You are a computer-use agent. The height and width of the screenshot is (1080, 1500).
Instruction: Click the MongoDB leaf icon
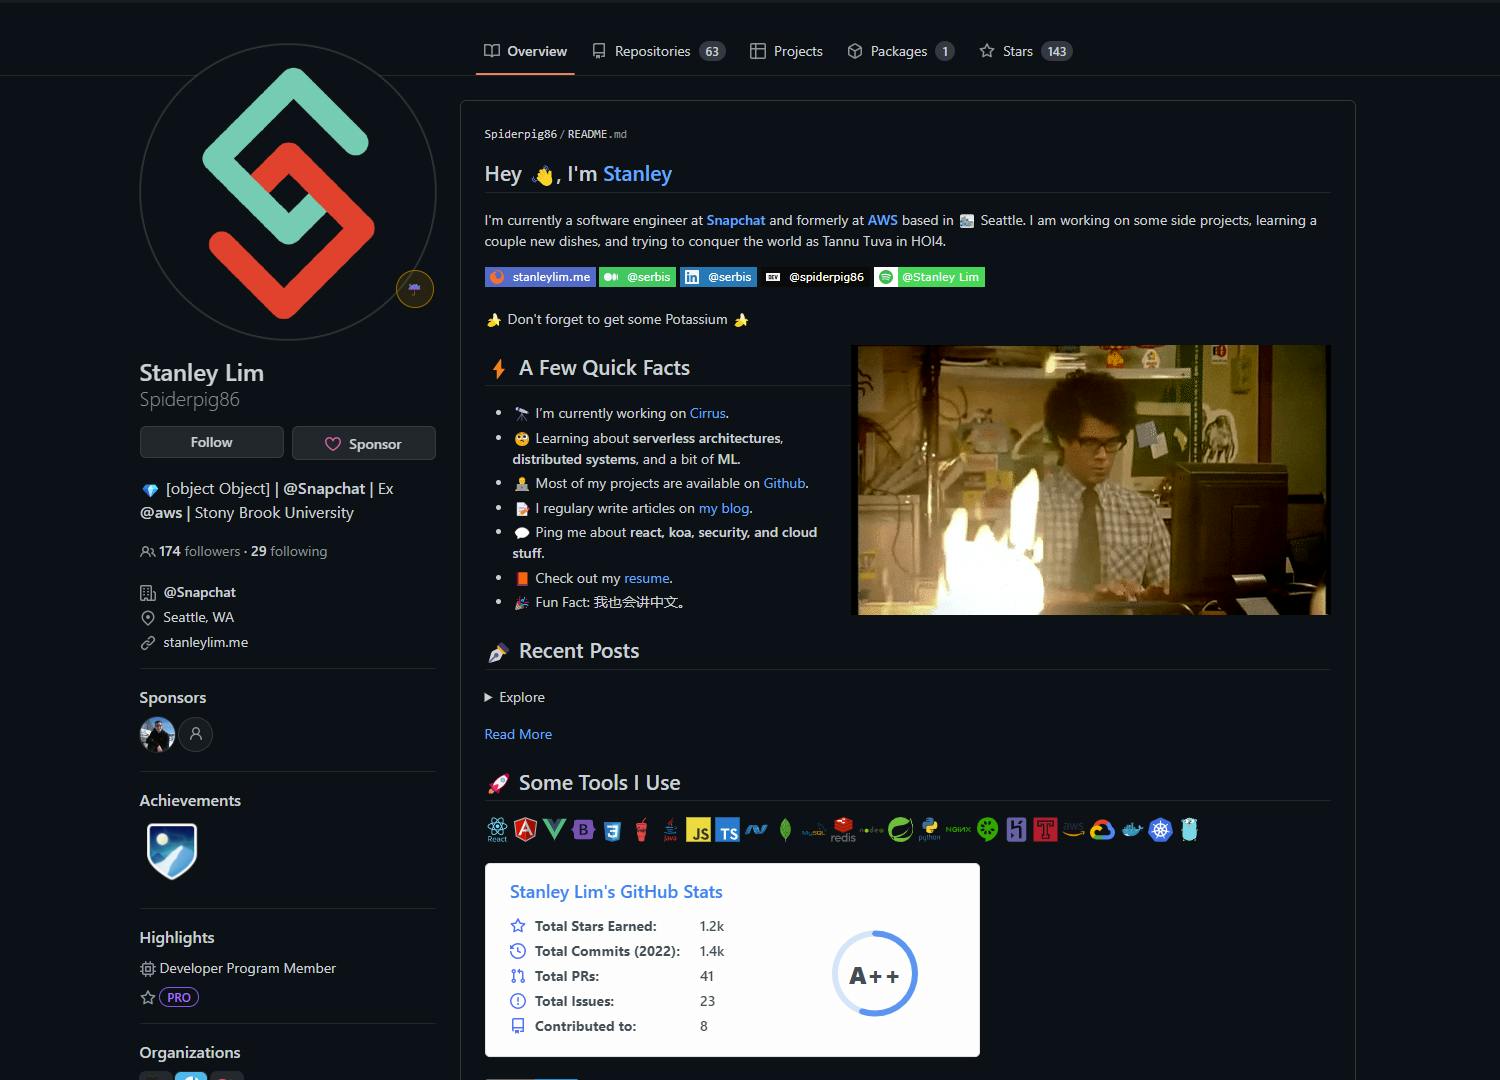click(785, 830)
